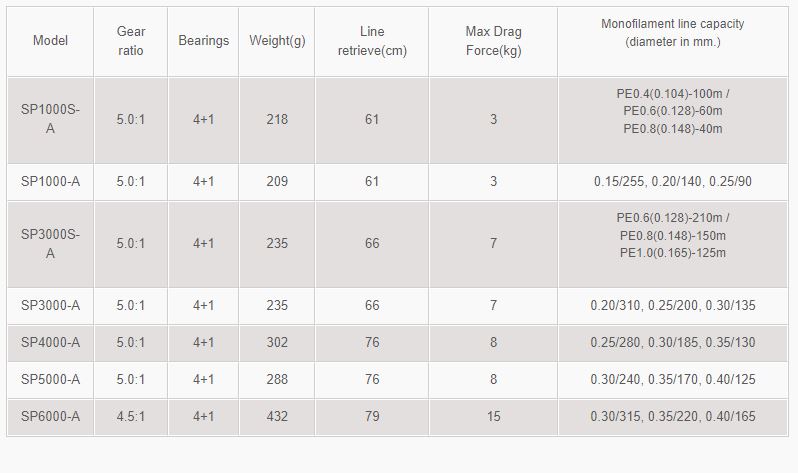Image resolution: width=798 pixels, height=473 pixels.
Task: Click the SP5000-A model name
Action: tap(50, 380)
